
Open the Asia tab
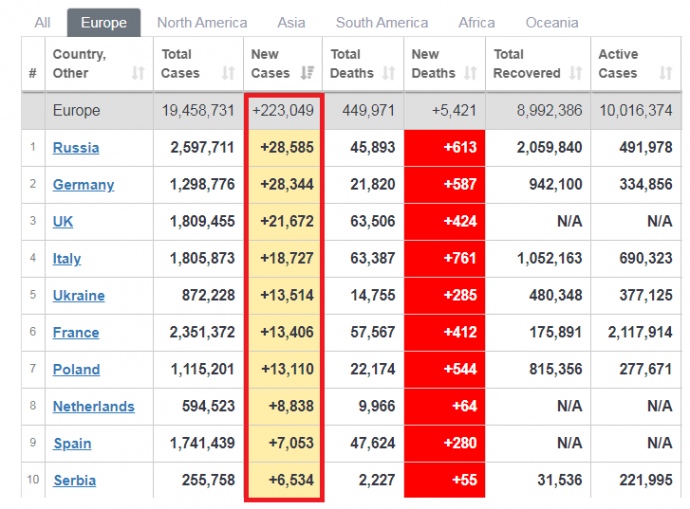291,22
